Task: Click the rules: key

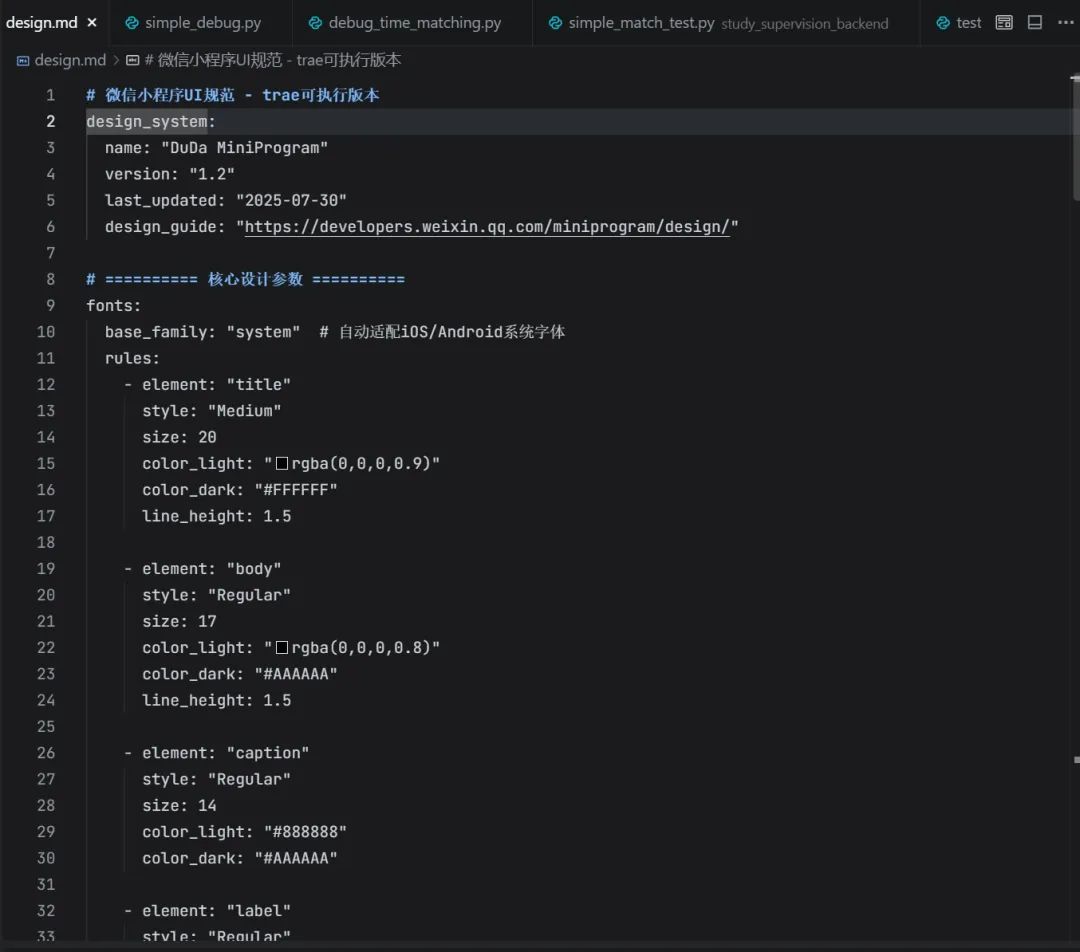Action: (132, 358)
